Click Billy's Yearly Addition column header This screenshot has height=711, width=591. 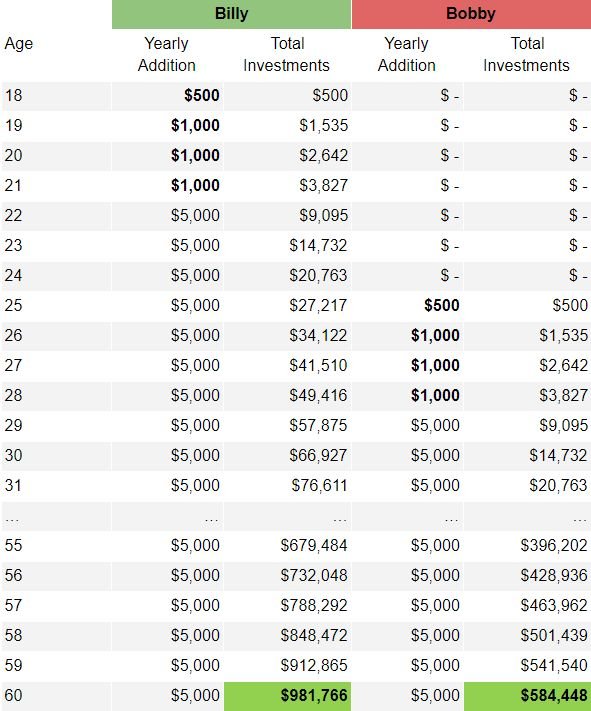[166, 54]
